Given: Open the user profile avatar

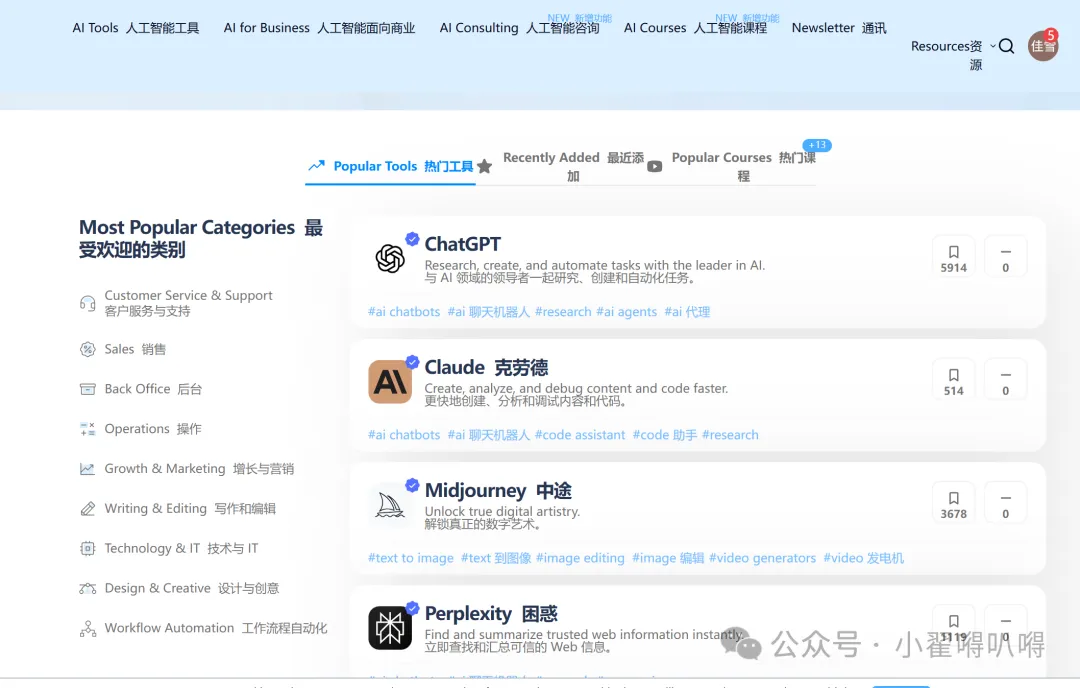Looking at the screenshot, I should [1042, 46].
